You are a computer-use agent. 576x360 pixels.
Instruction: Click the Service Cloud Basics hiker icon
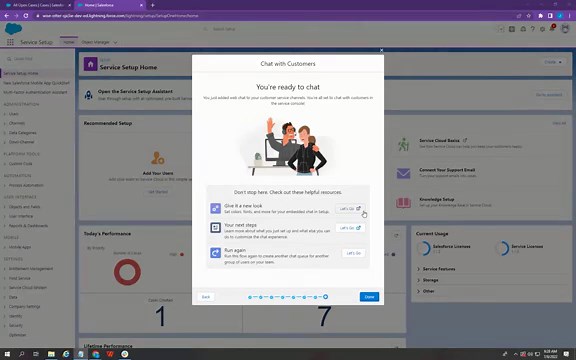point(403,144)
